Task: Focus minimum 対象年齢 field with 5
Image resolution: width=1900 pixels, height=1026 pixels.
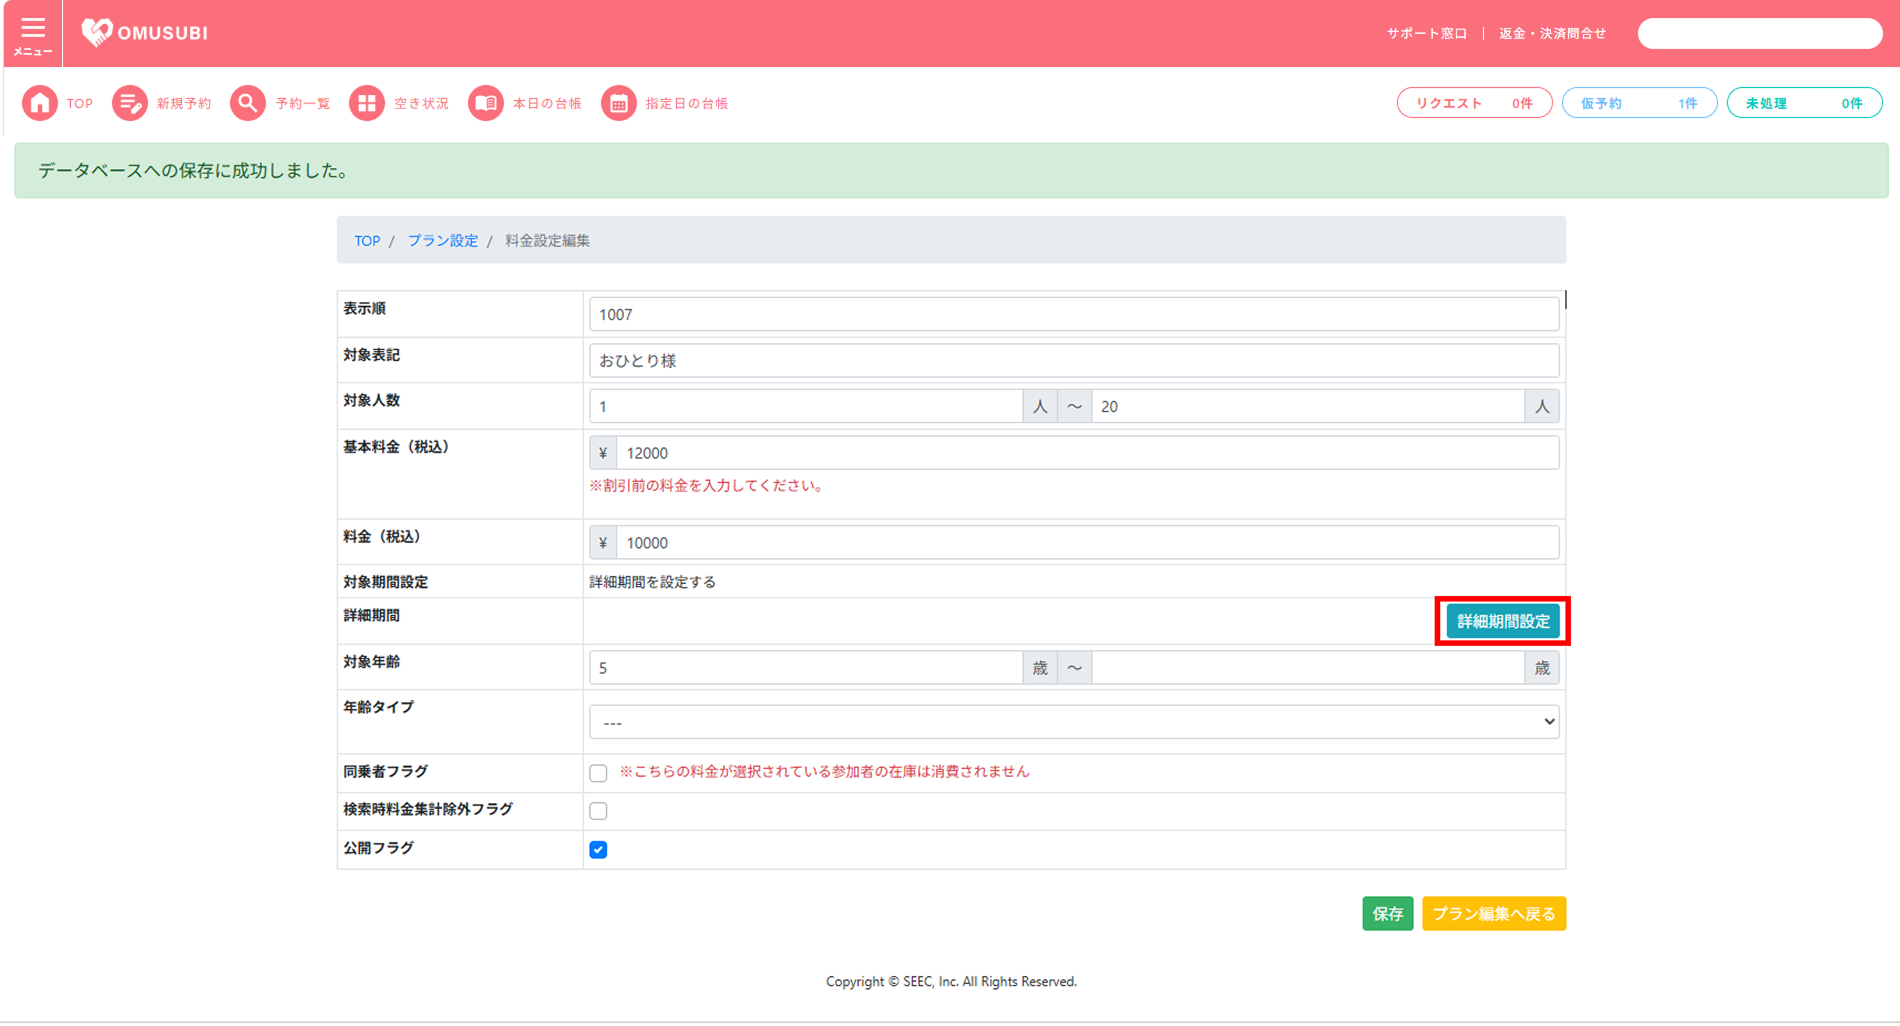Action: click(x=805, y=667)
